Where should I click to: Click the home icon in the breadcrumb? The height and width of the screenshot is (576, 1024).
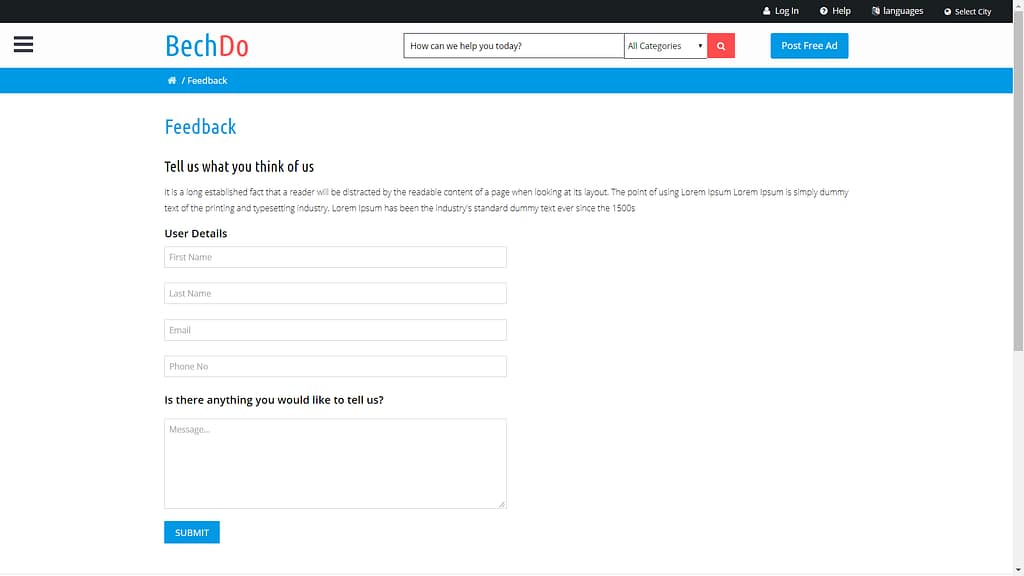[171, 80]
